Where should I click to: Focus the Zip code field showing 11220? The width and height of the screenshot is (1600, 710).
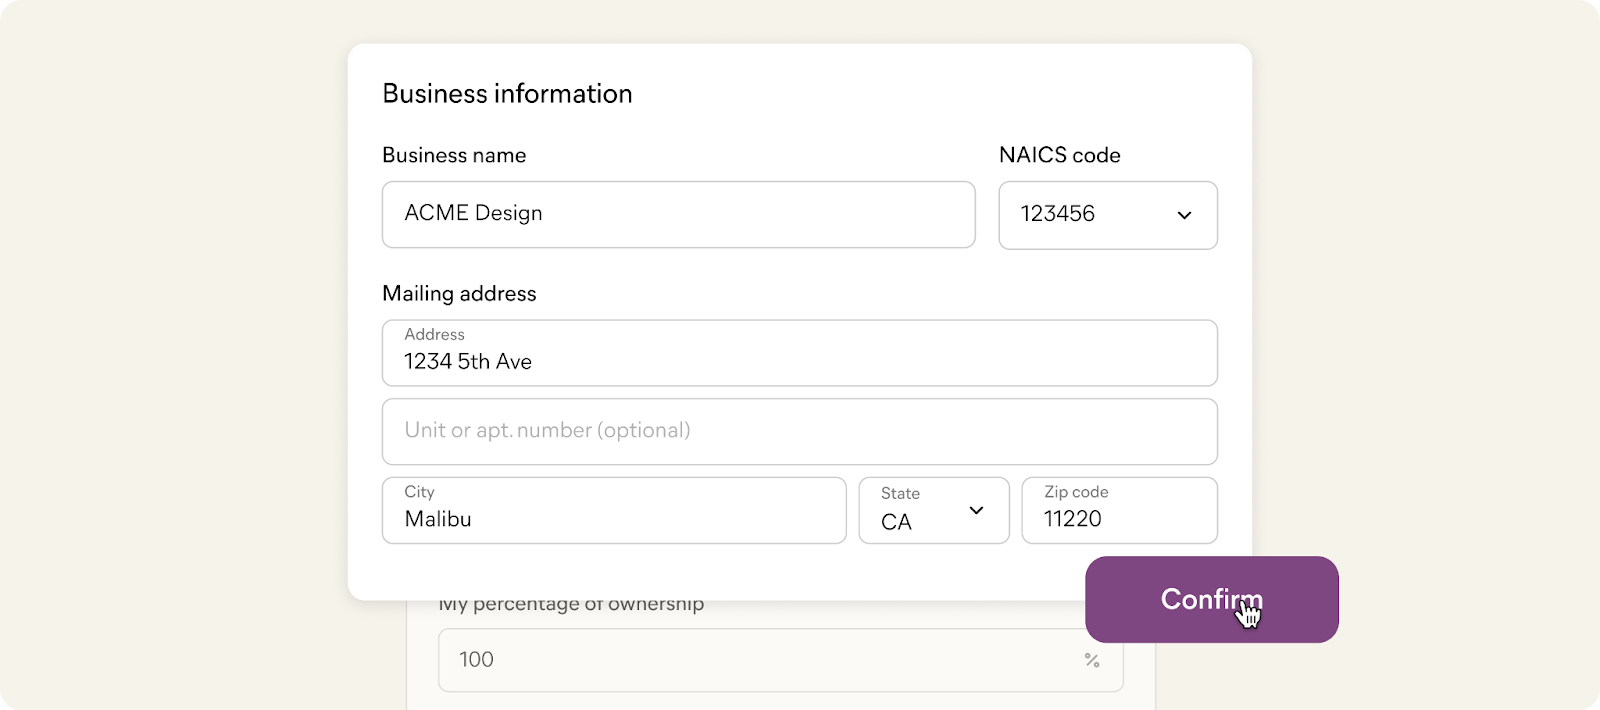[x=1118, y=511]
